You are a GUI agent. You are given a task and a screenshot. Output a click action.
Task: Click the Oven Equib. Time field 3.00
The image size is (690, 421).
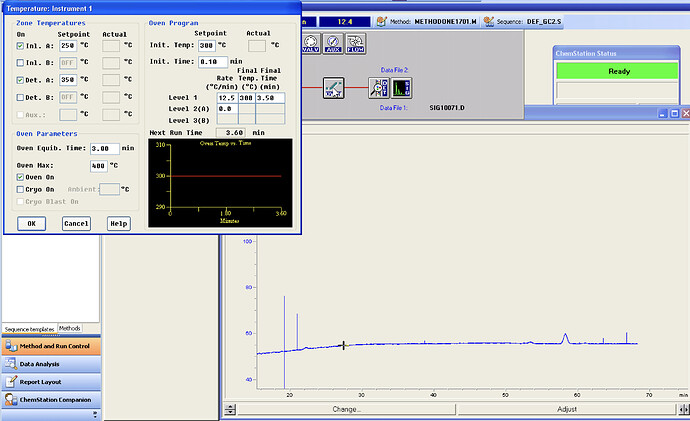[x=105, y=149]
